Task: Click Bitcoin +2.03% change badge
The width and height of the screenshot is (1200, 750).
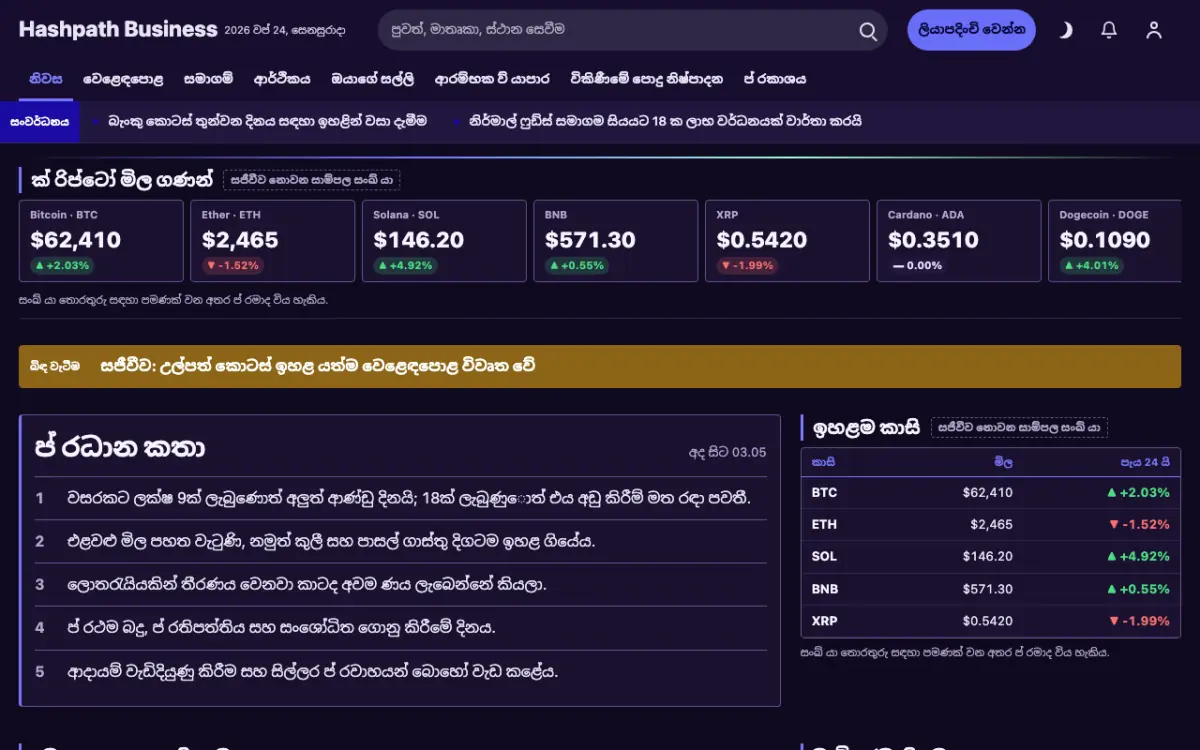Action: 62,266
